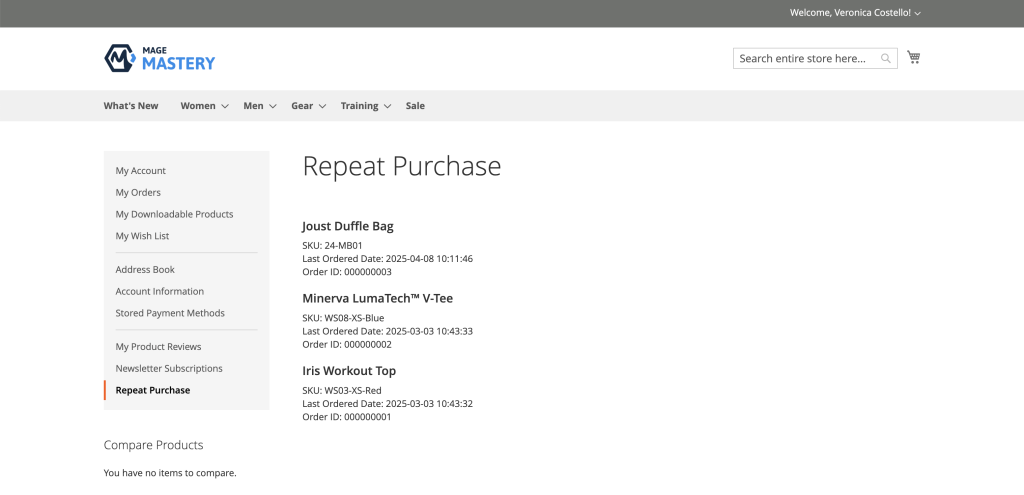This screenshot has width=1024, height=495.
Task: Click Last Ordered Date 2025-04-08 10:11:46
Action: 387,259
